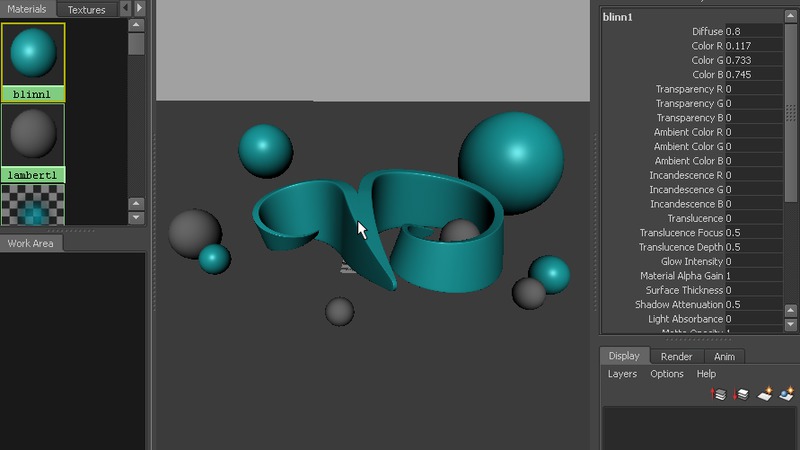
Task: Select the lambert1 material swatch
Action: point(33,136)
